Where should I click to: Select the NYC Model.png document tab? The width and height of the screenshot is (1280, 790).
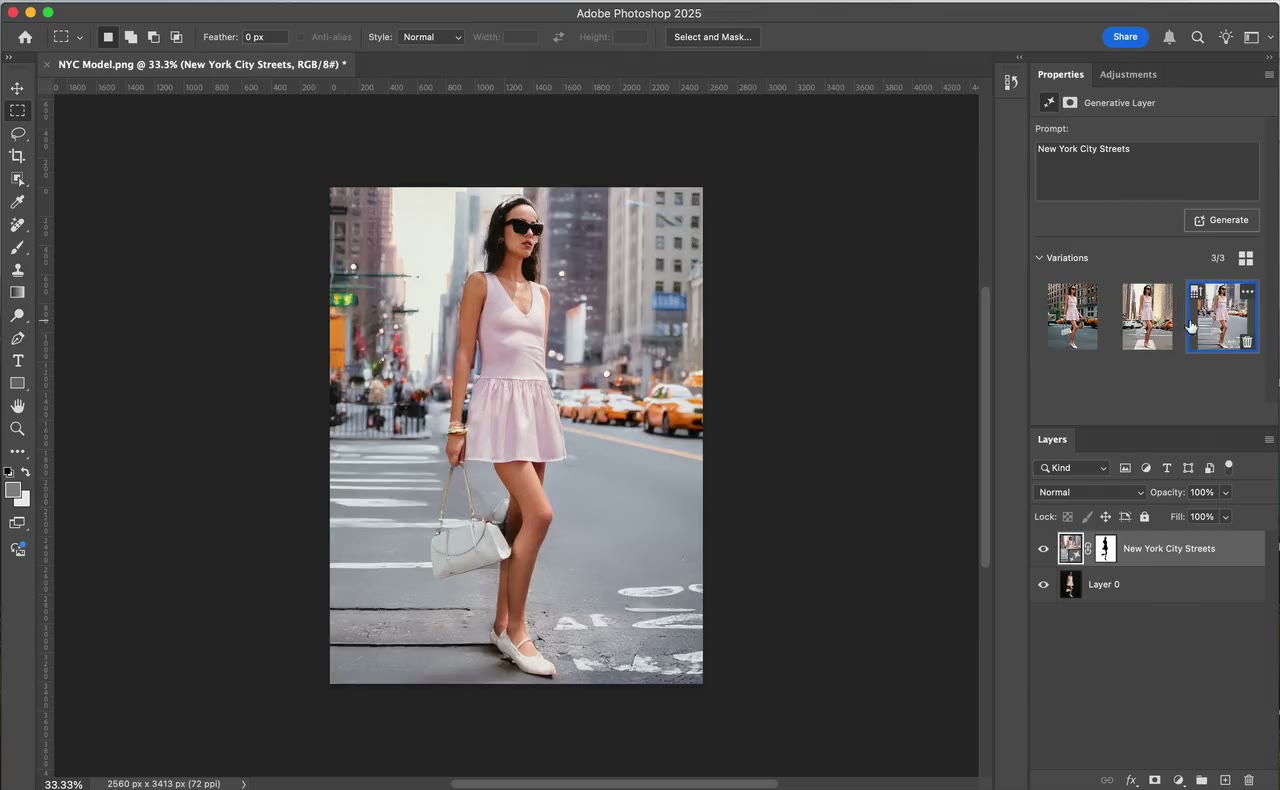point(202,64)
